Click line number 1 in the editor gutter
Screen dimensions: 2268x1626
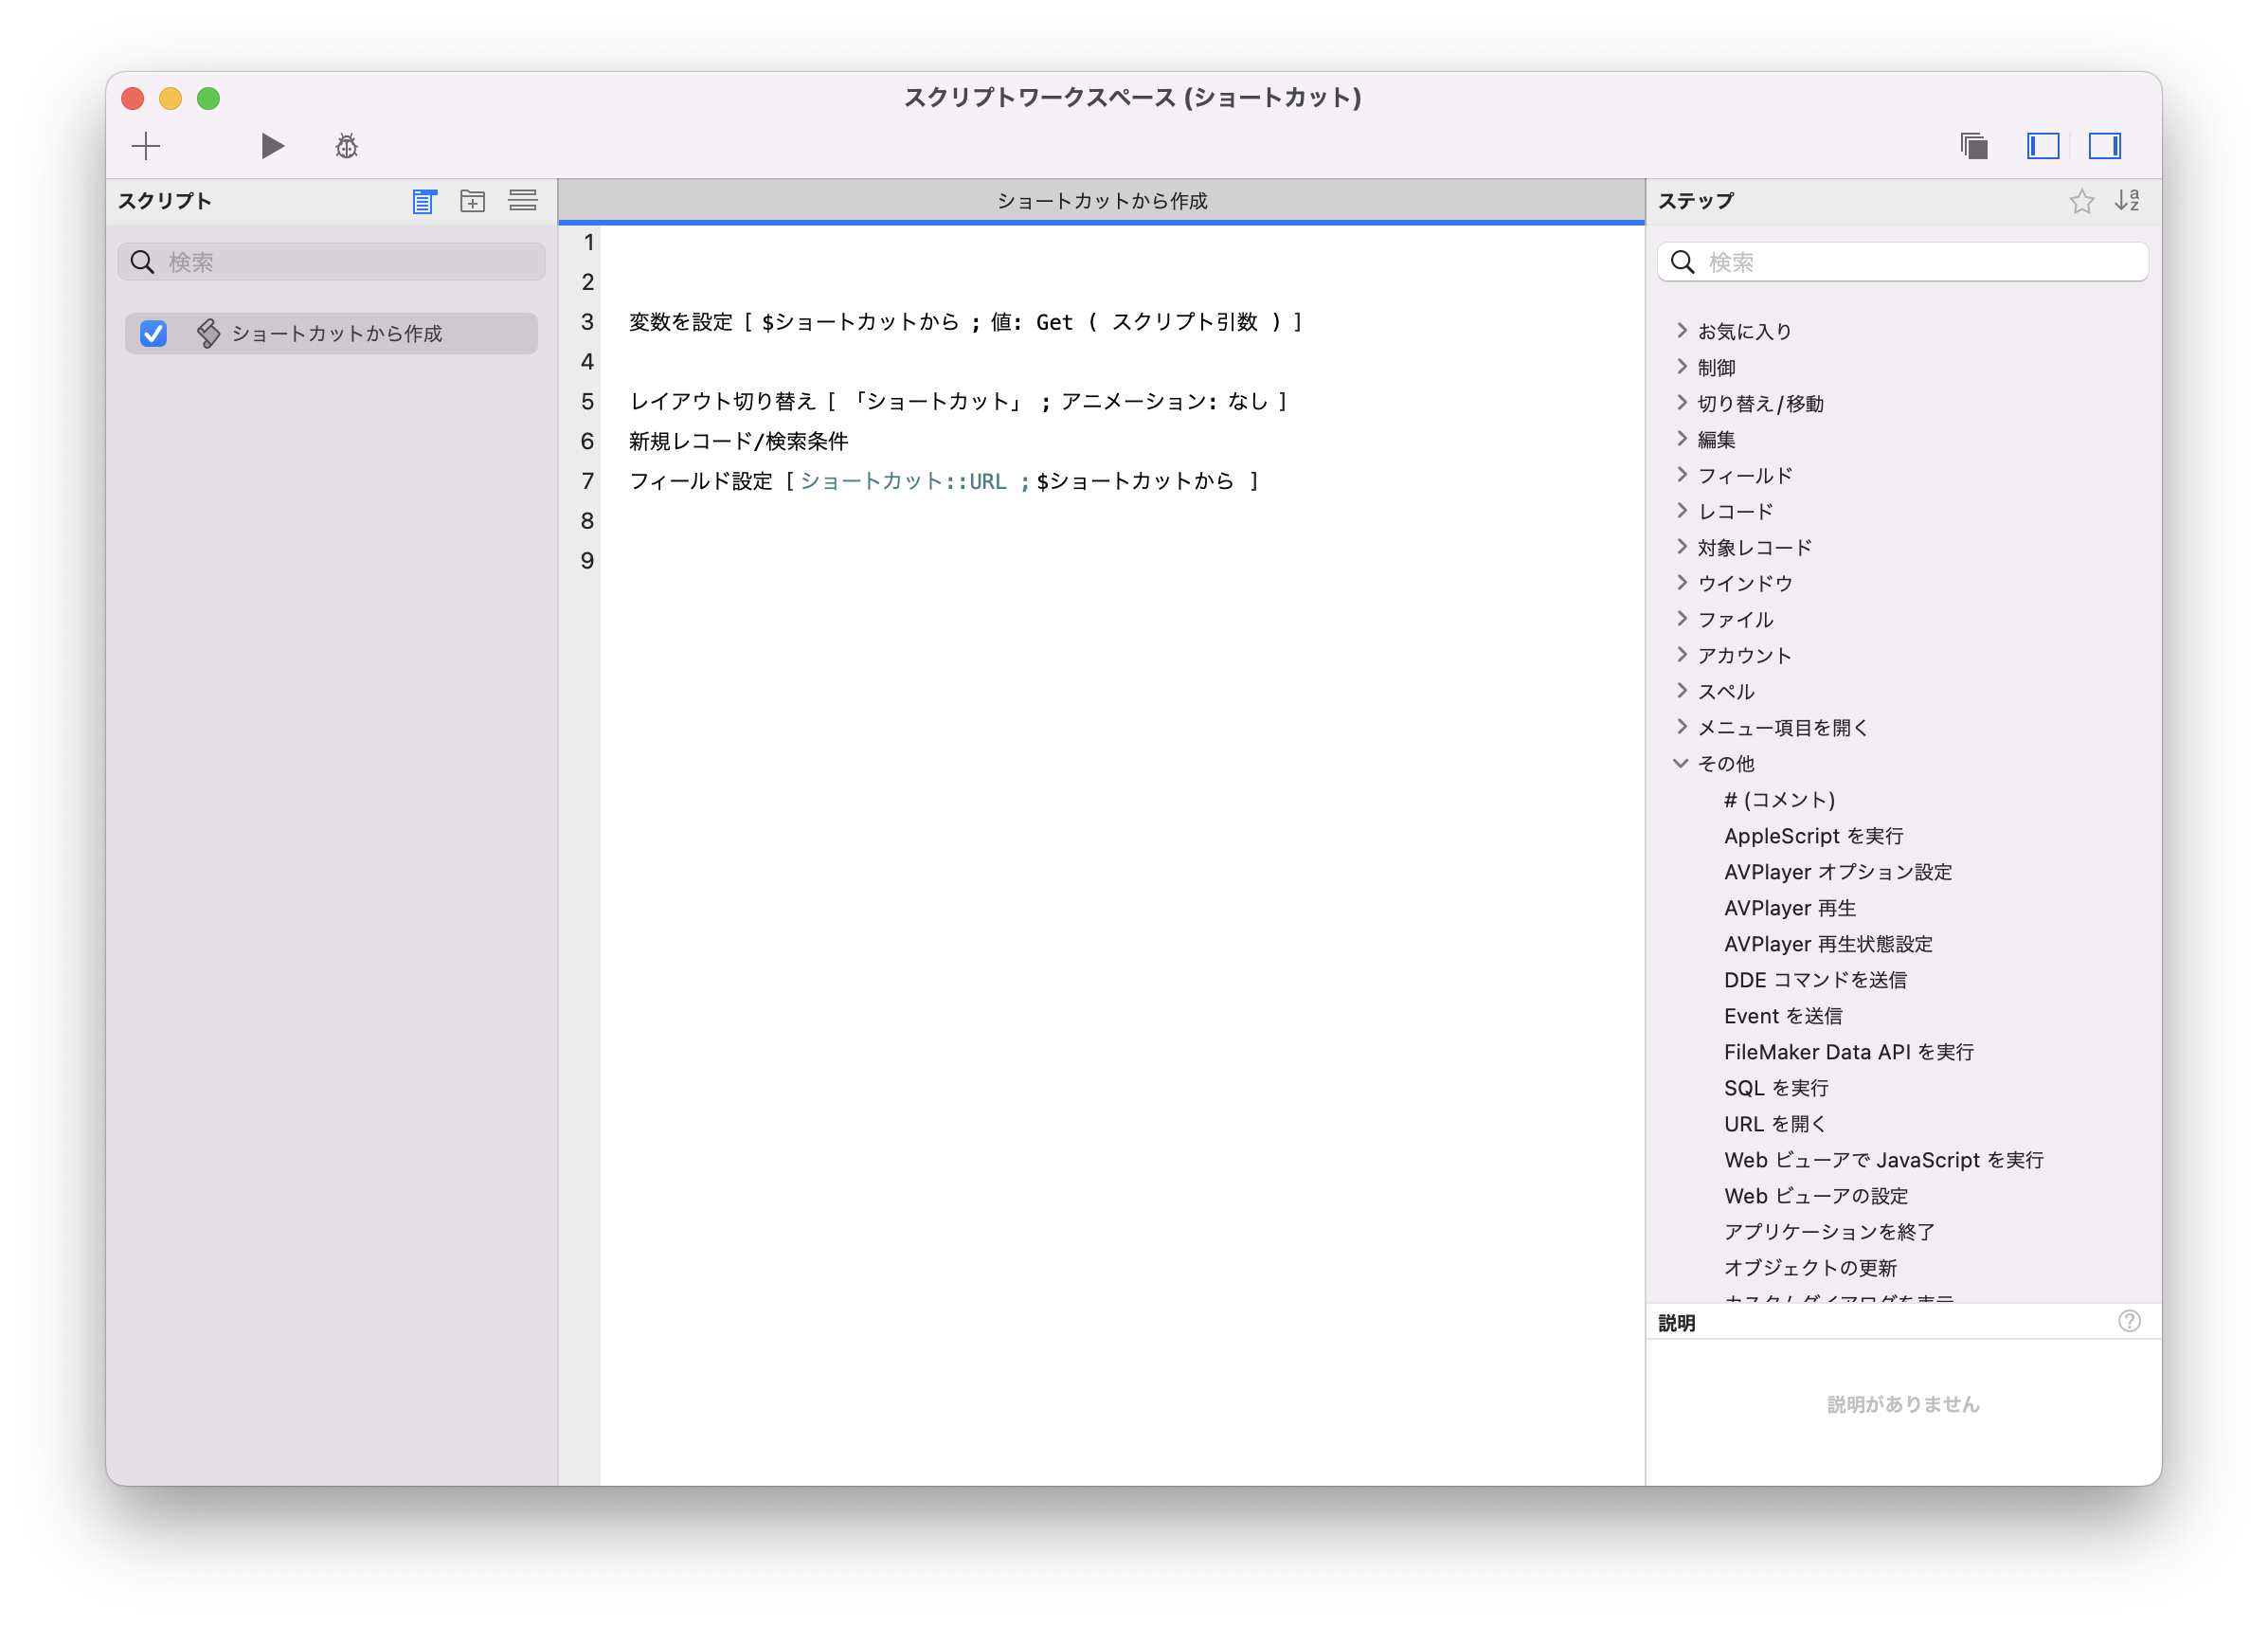[588, 242]
